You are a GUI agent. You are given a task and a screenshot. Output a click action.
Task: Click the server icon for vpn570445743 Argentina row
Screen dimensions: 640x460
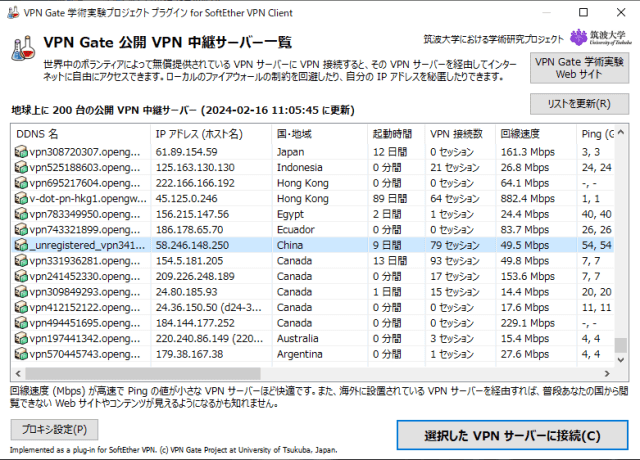(x=21, y=353)
